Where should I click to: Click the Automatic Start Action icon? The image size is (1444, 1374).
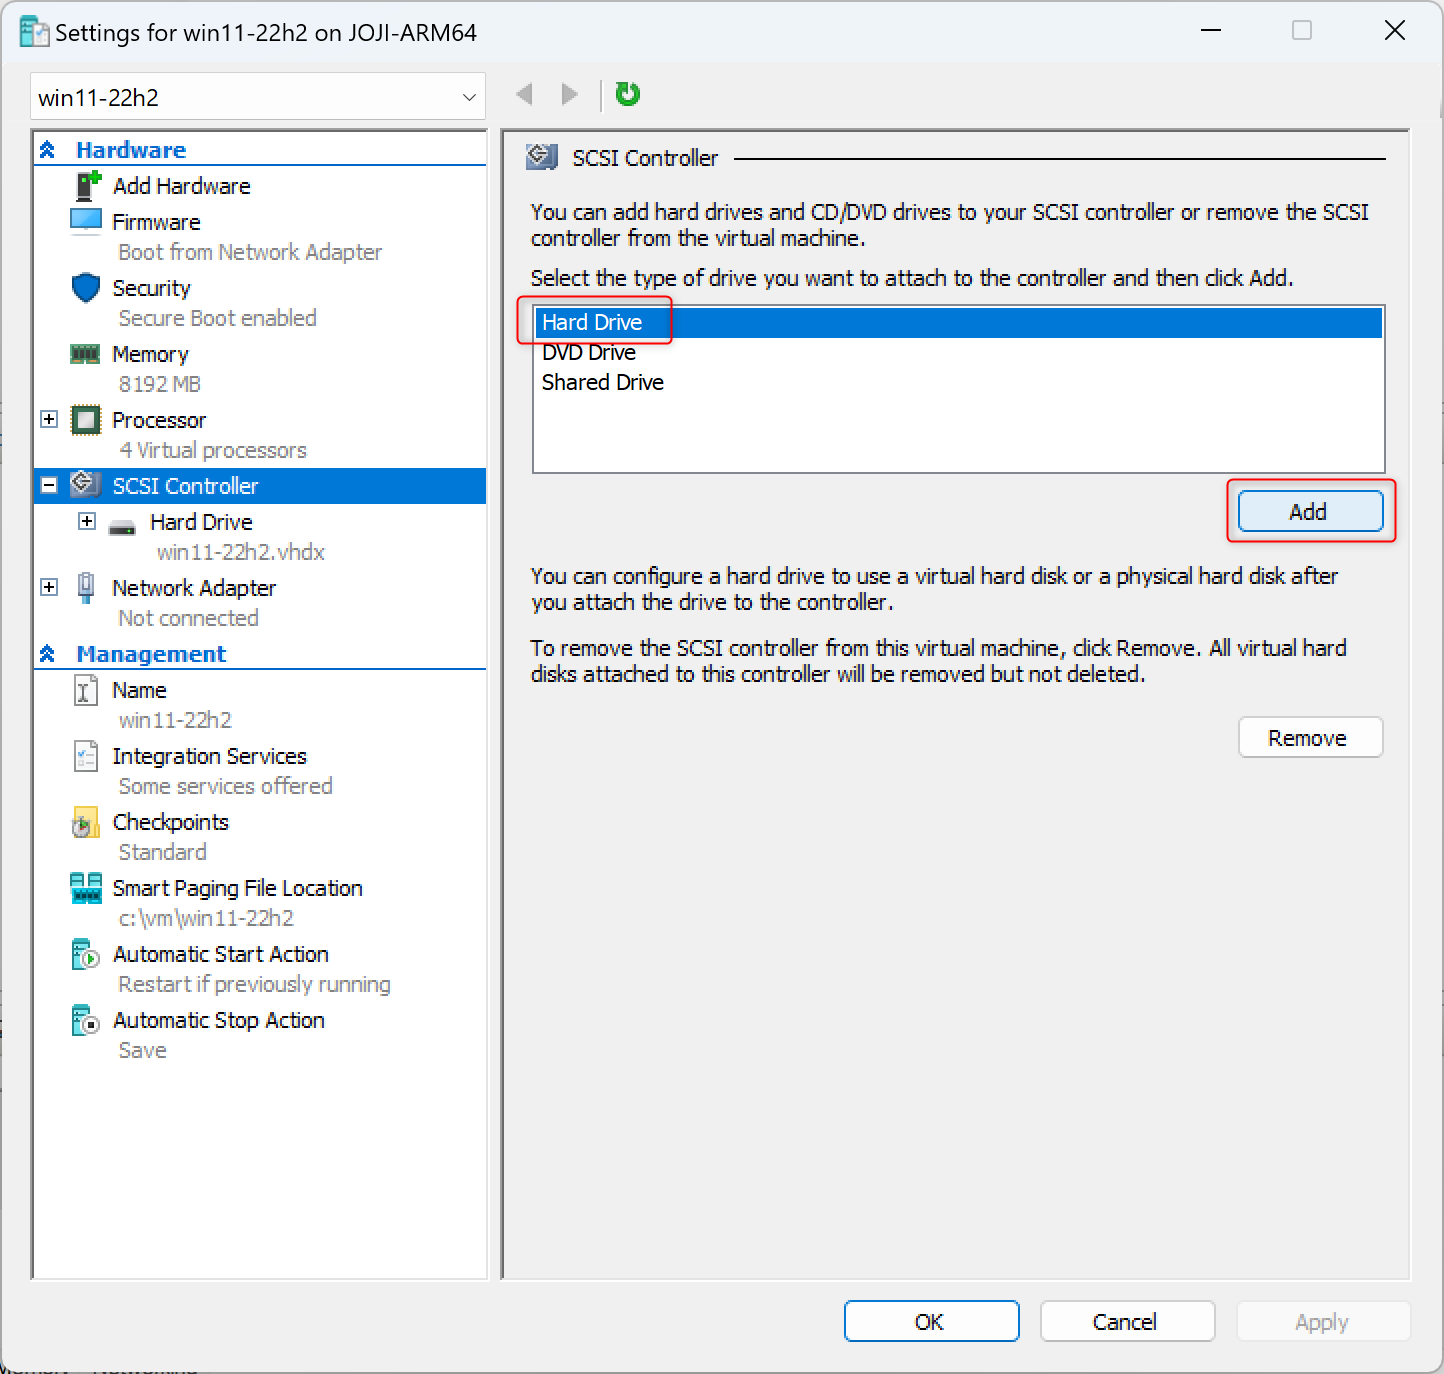86,955
